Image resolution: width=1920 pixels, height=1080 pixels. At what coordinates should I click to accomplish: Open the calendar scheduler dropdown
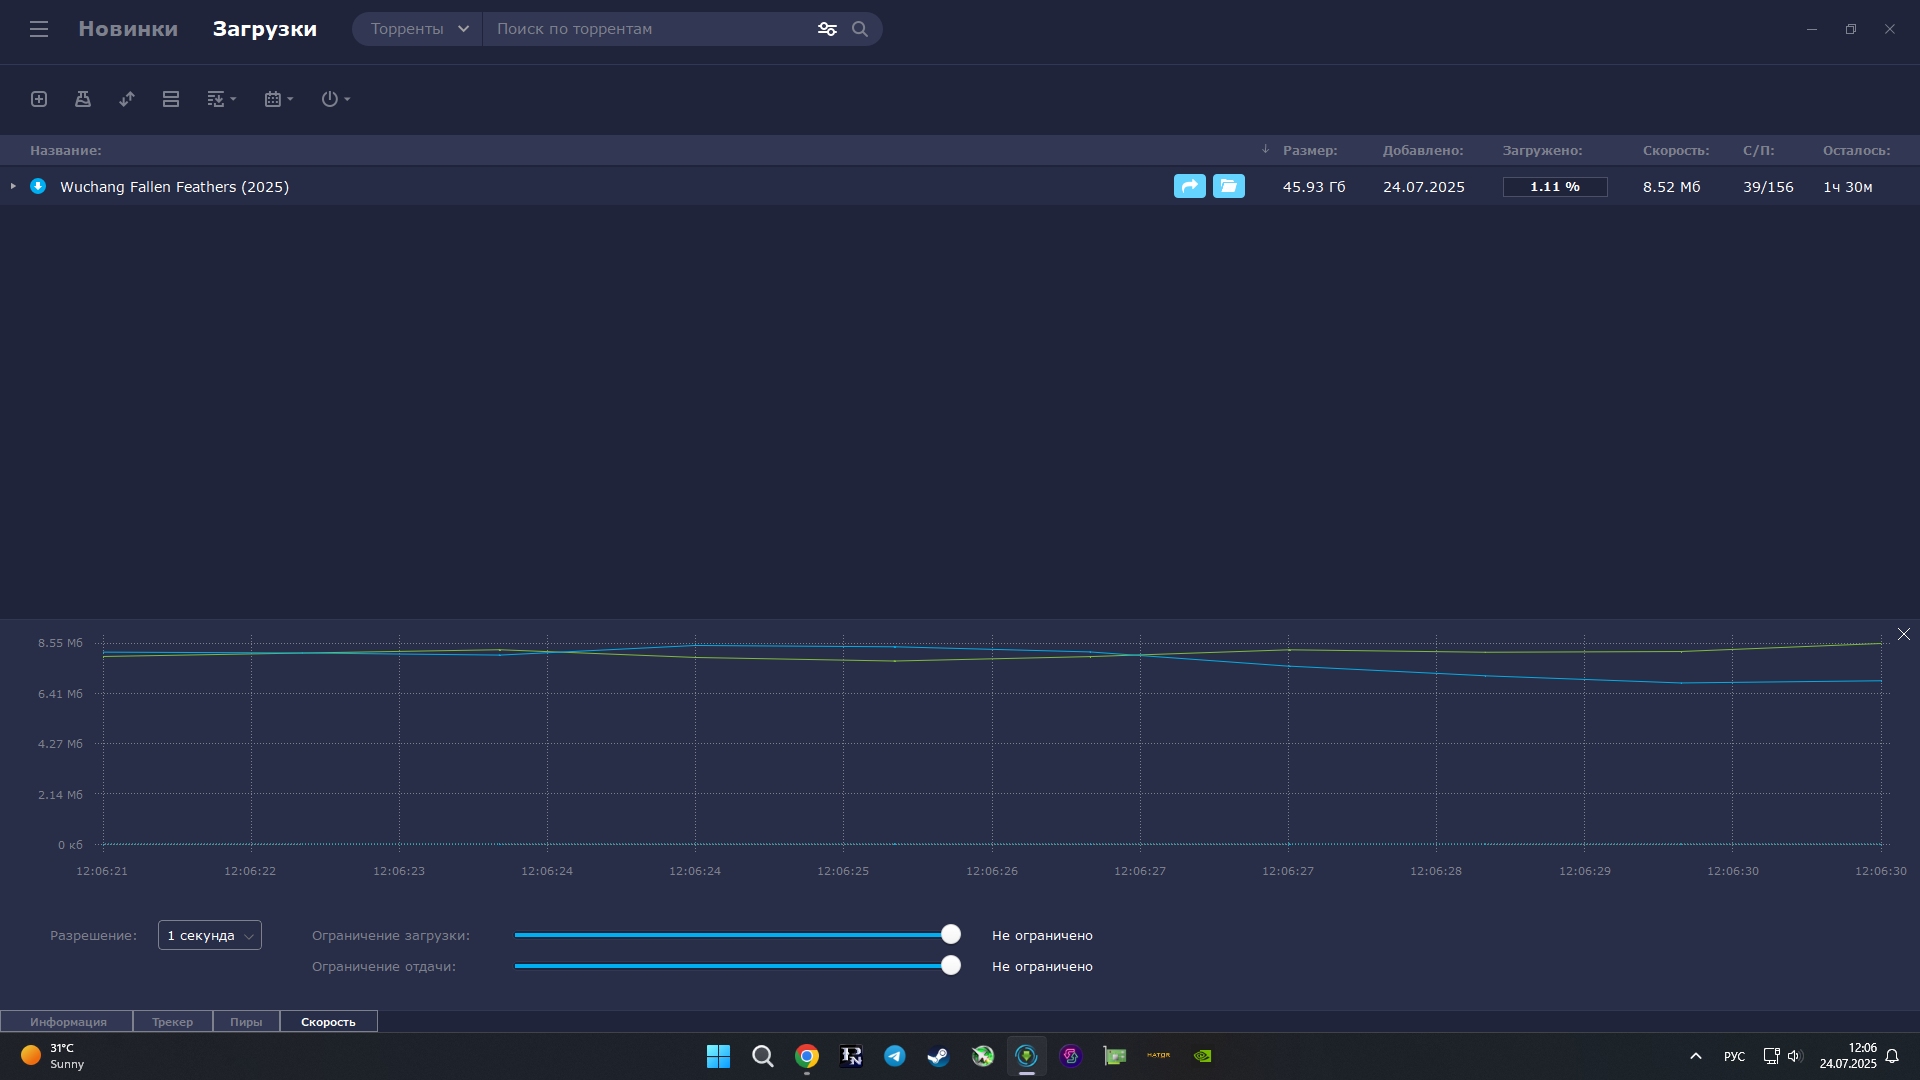pos(279,99)
